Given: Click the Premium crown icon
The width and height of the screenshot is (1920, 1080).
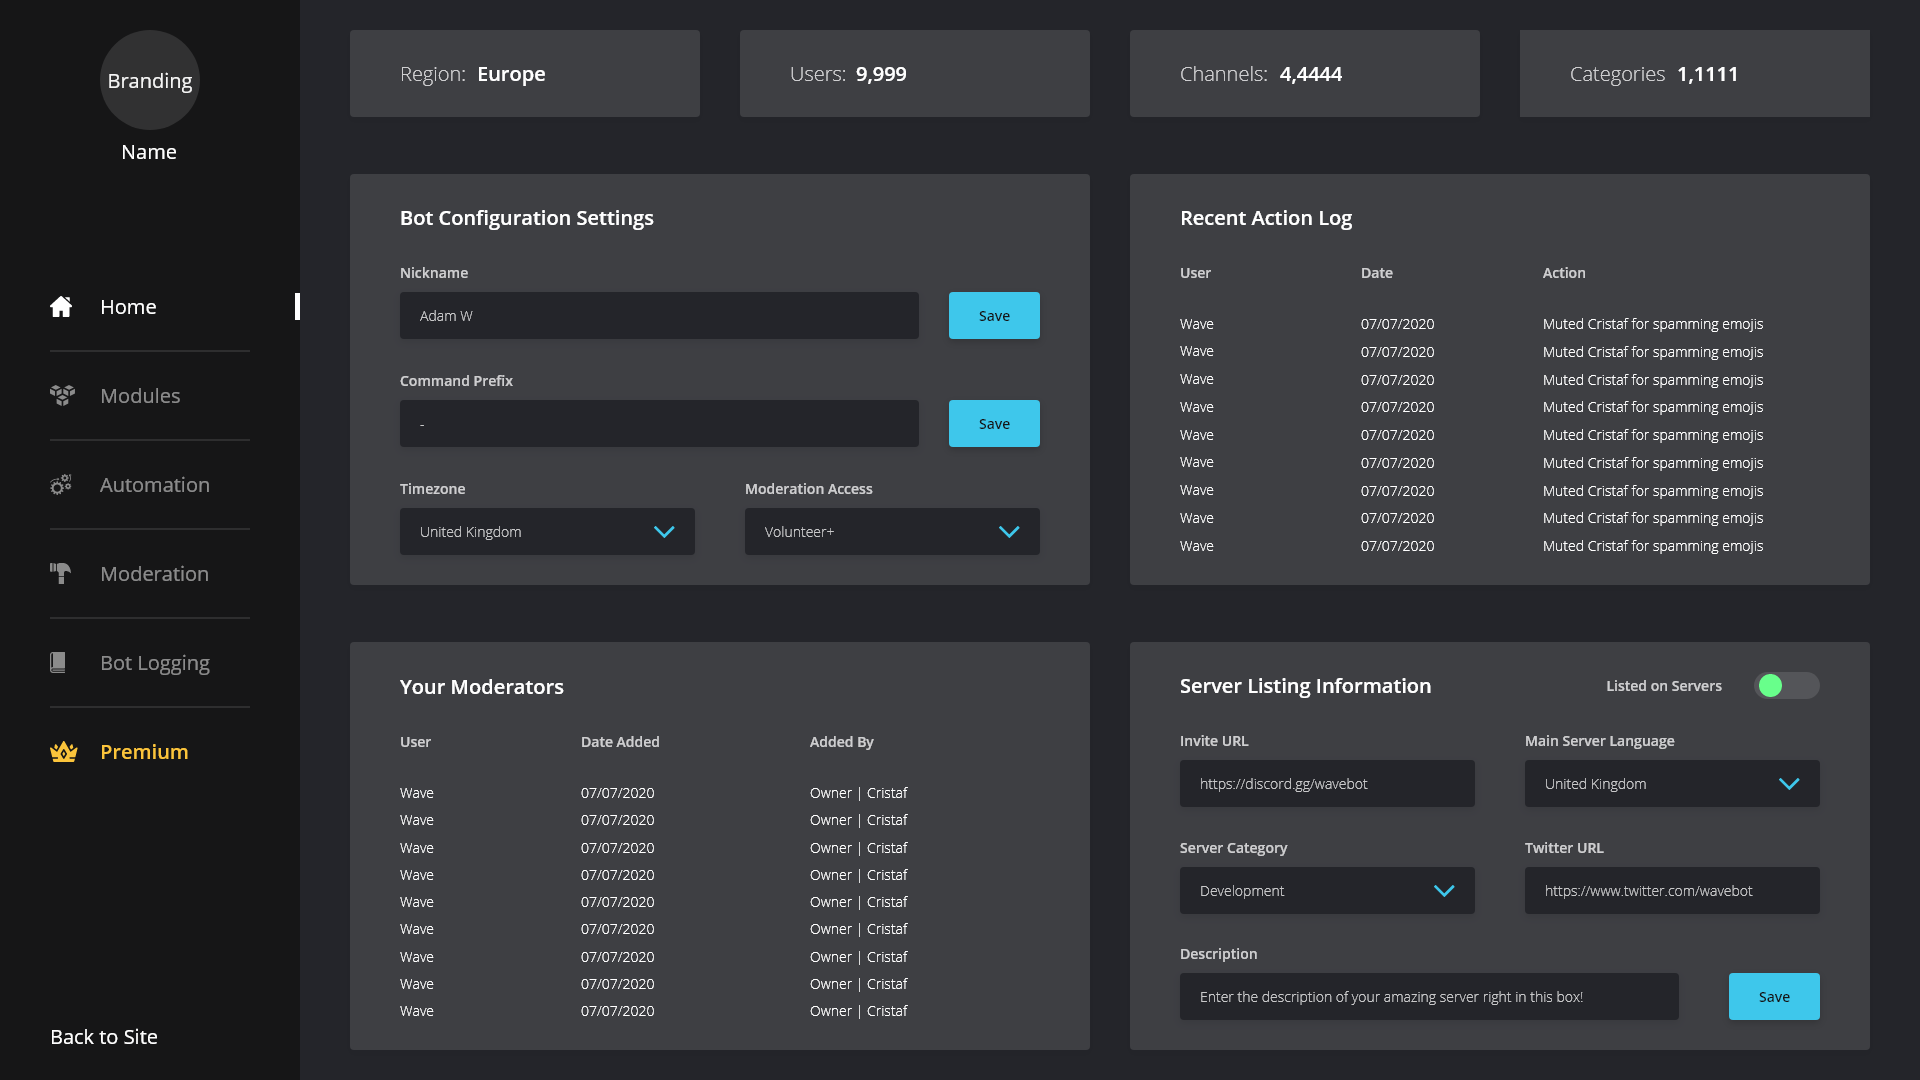Looking at the screenshot, I should [63, 751].
